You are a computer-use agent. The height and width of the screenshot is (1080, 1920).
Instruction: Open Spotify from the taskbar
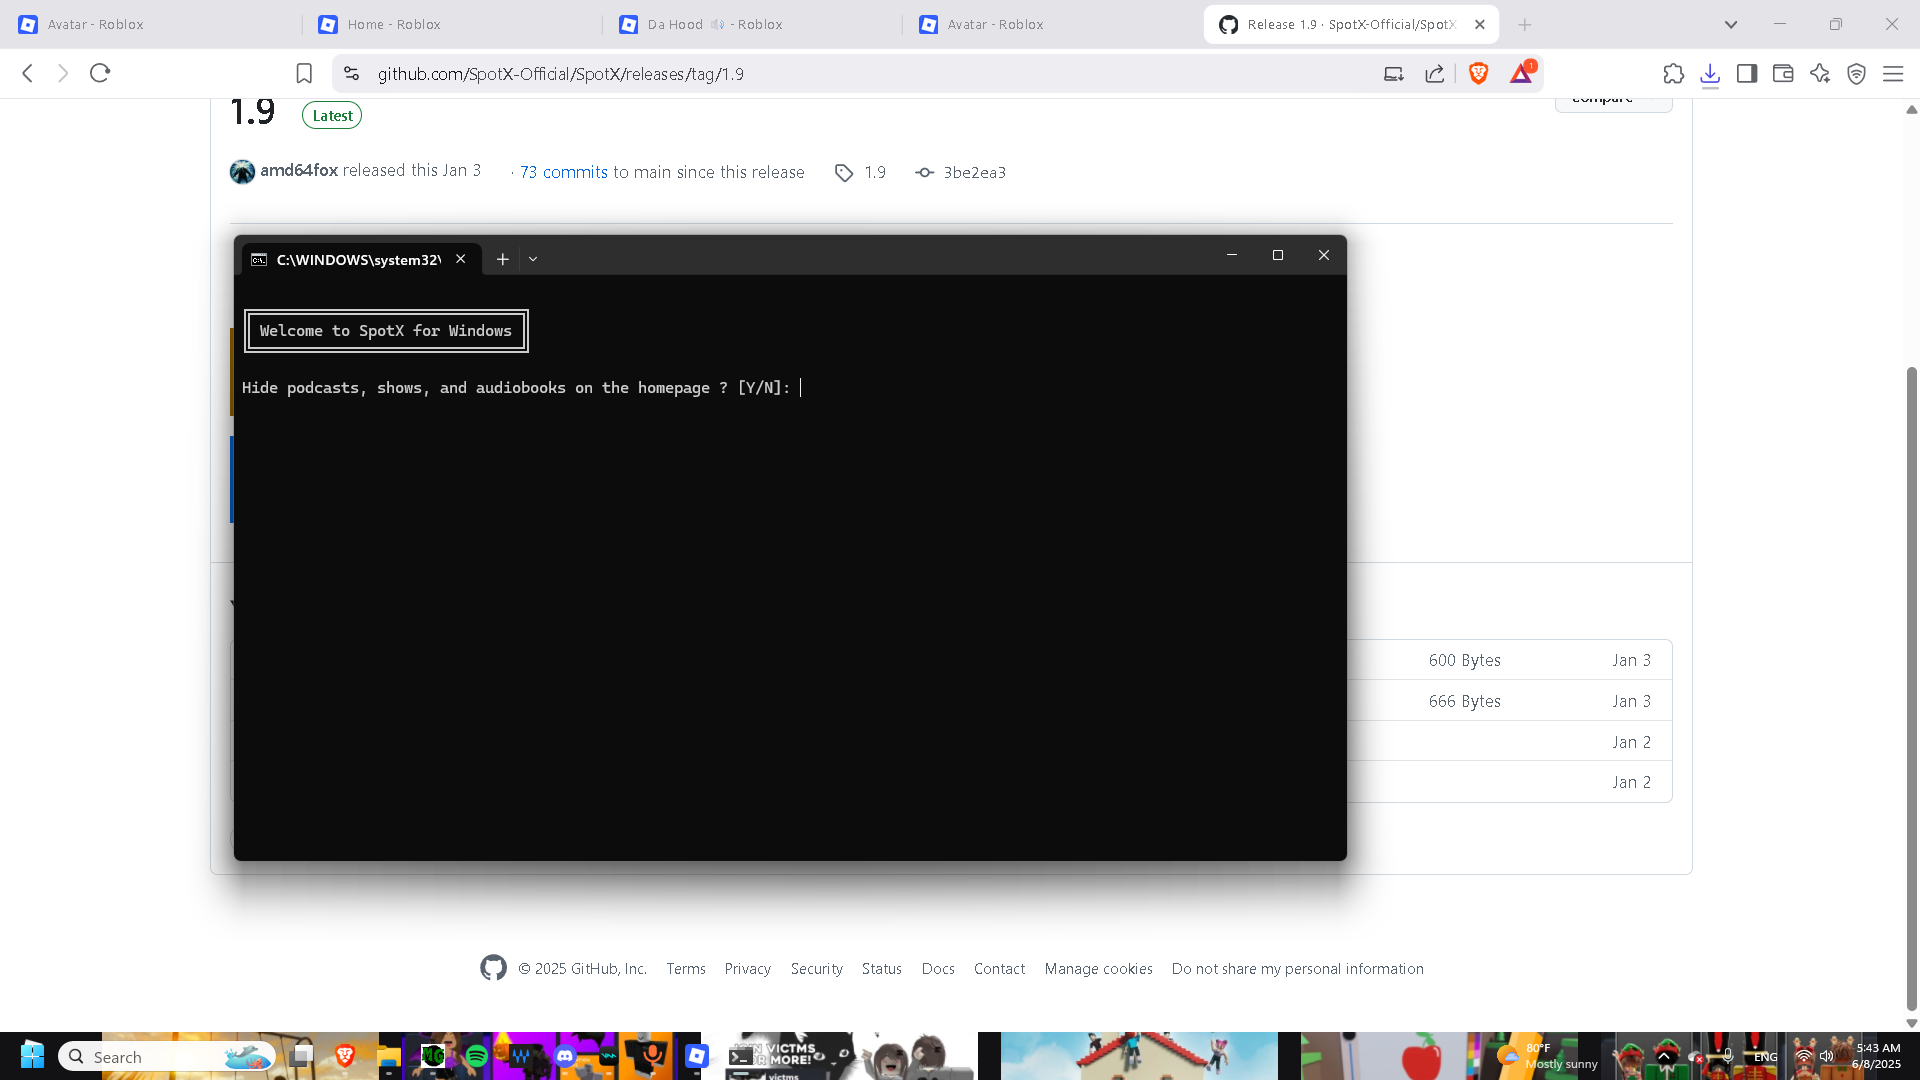477,1056
